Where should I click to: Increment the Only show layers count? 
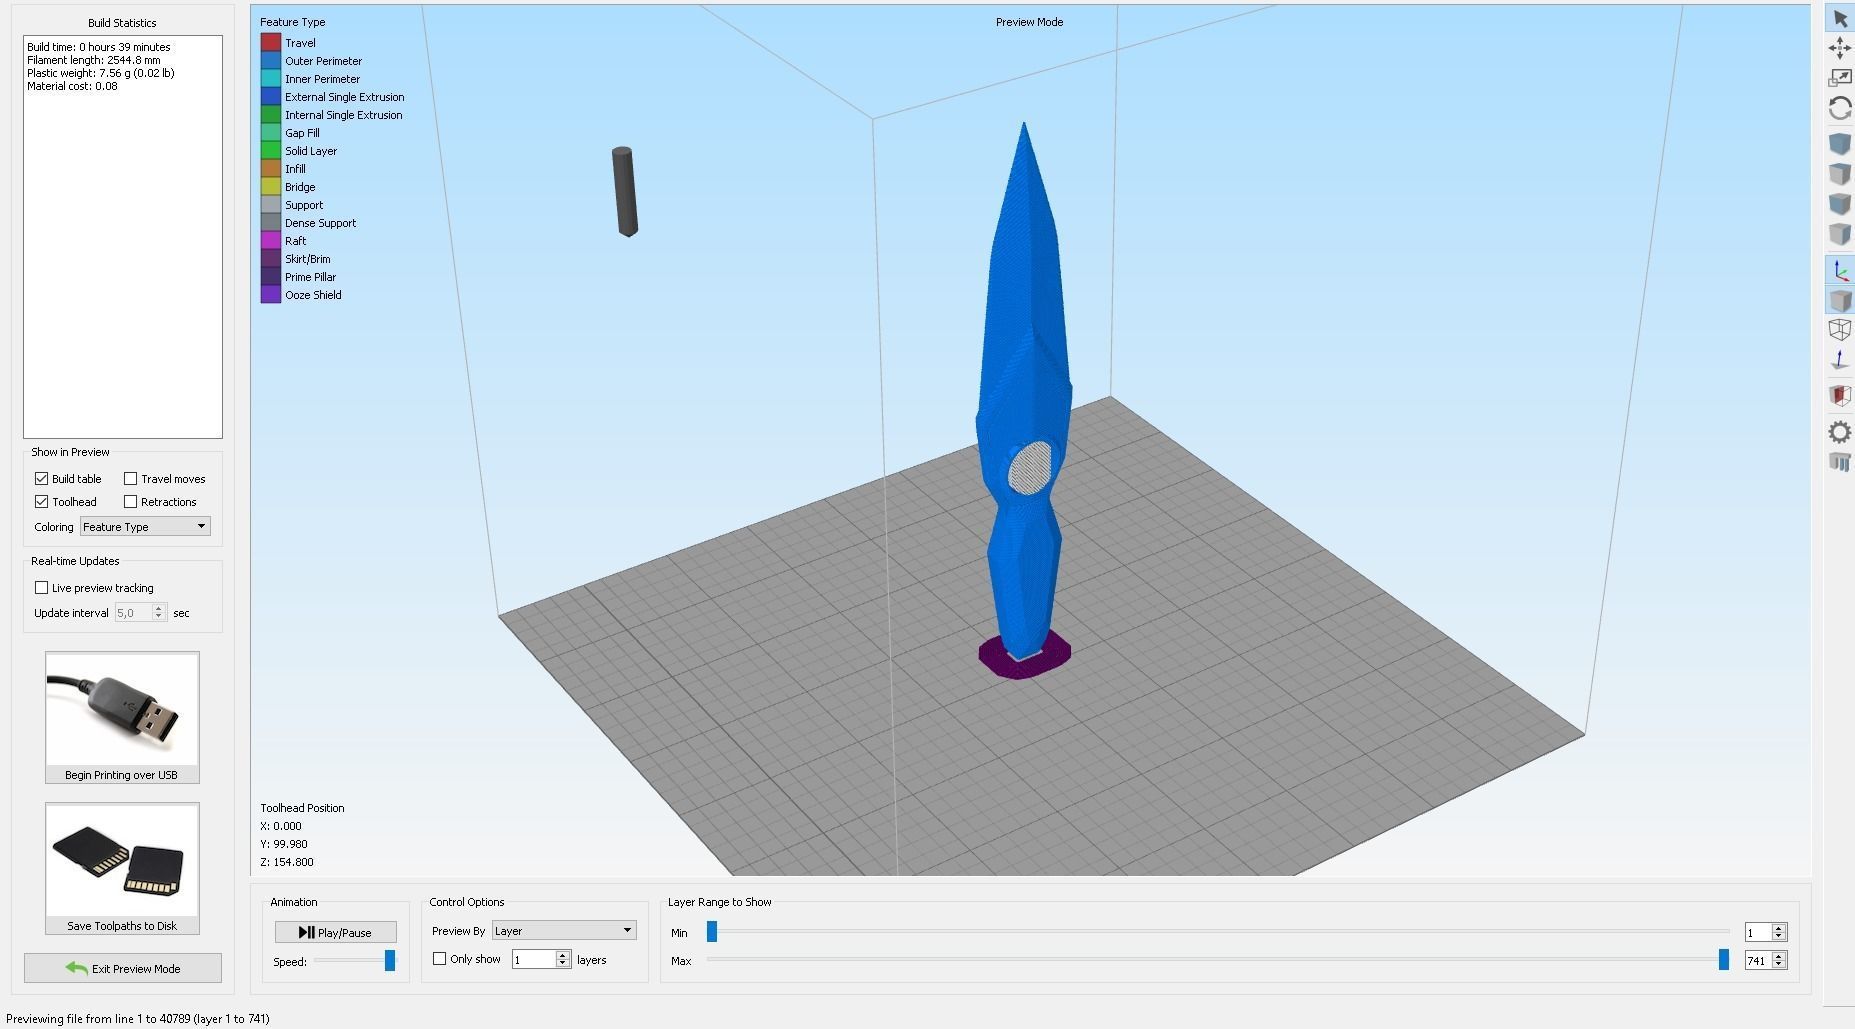tap(563, 955)
